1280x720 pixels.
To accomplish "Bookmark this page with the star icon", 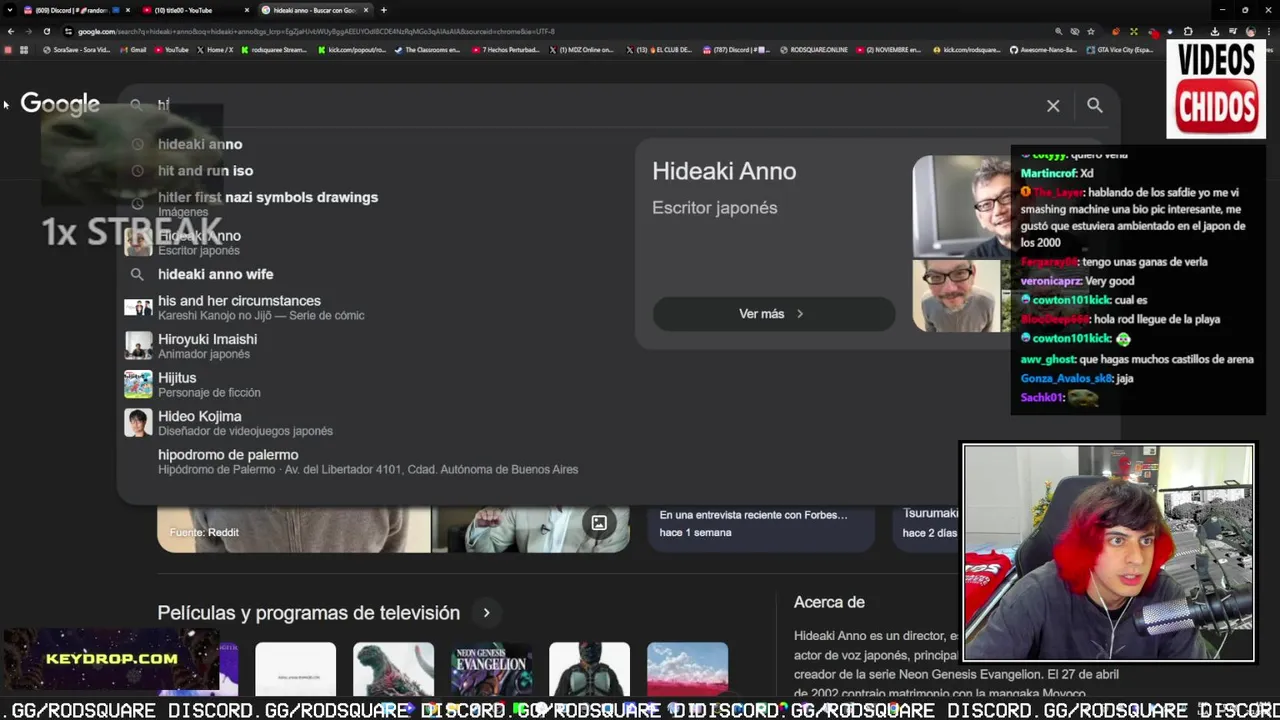I will click(1091, 31).
